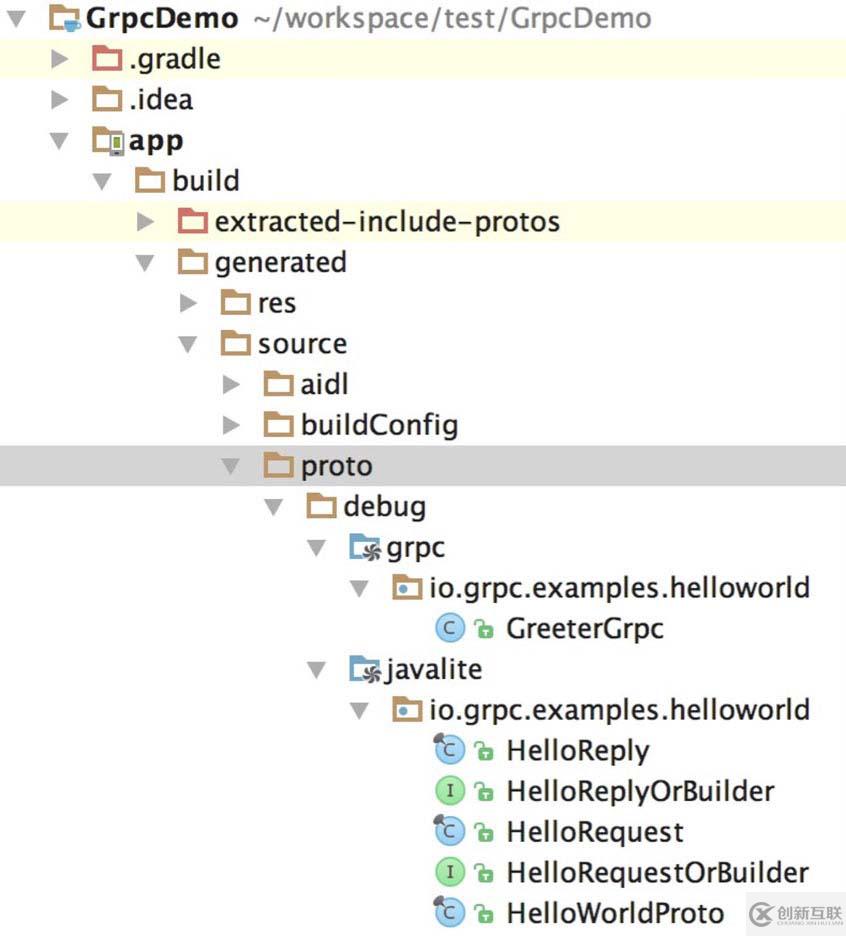
Task: Click the GreeterGrpc class icon
Action: tap(450, 629)
